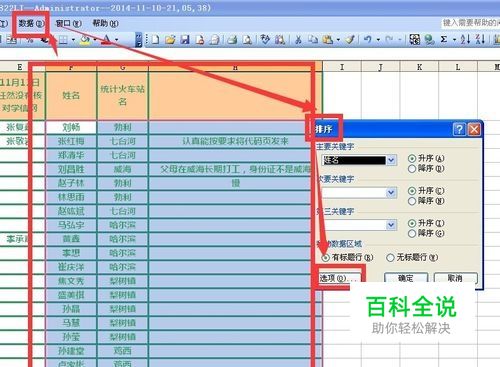This screenshot has width=500, height=367.
Task: Click the Sort dialog help question-mark button
Action: click(x=459, y=129)
